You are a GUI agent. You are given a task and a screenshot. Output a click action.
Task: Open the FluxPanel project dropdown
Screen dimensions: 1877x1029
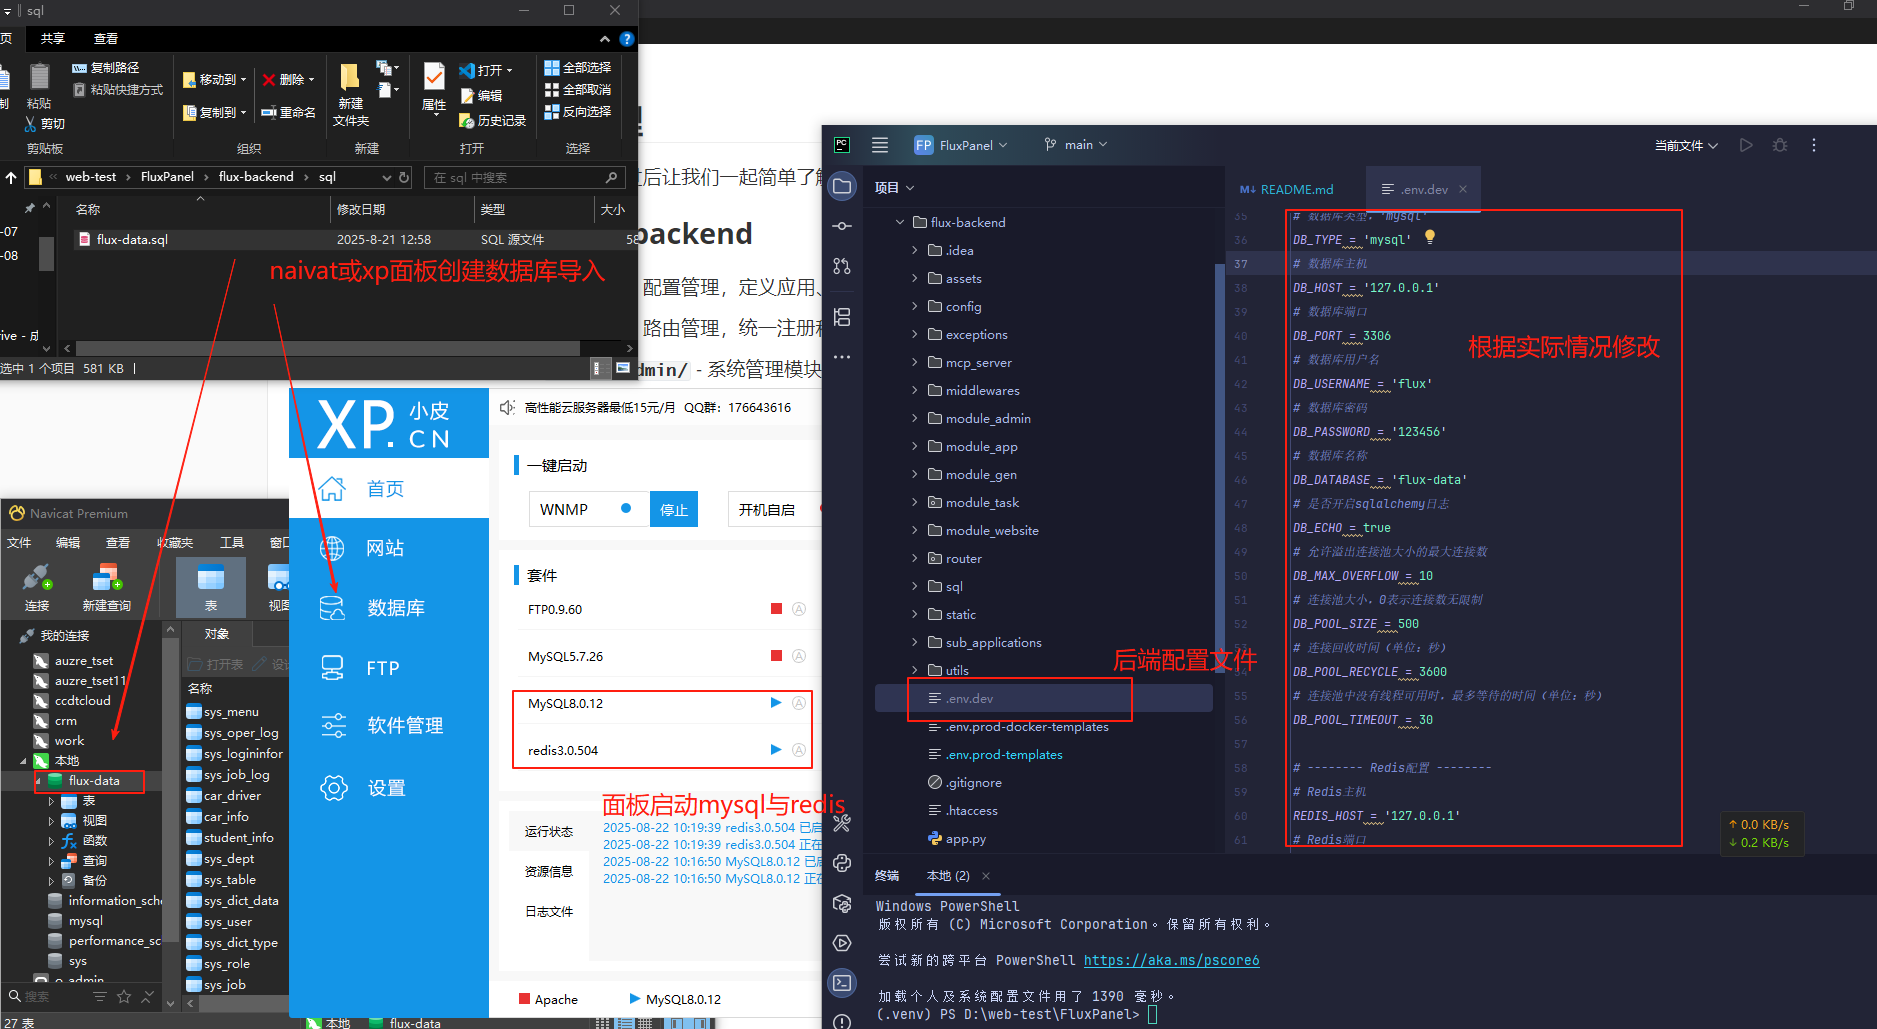point(962,145)
